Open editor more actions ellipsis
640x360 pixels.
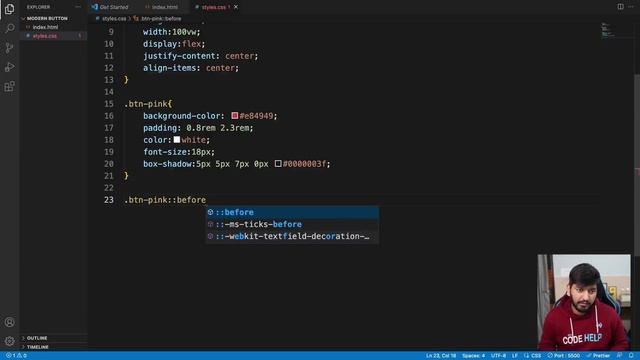[x=631, y=7]
